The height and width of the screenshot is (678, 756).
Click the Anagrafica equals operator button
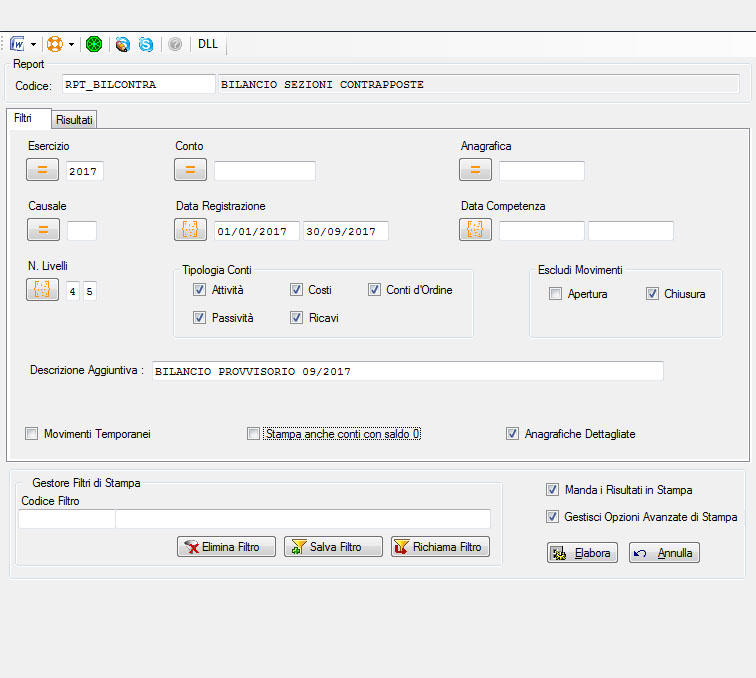coord(475,170)
